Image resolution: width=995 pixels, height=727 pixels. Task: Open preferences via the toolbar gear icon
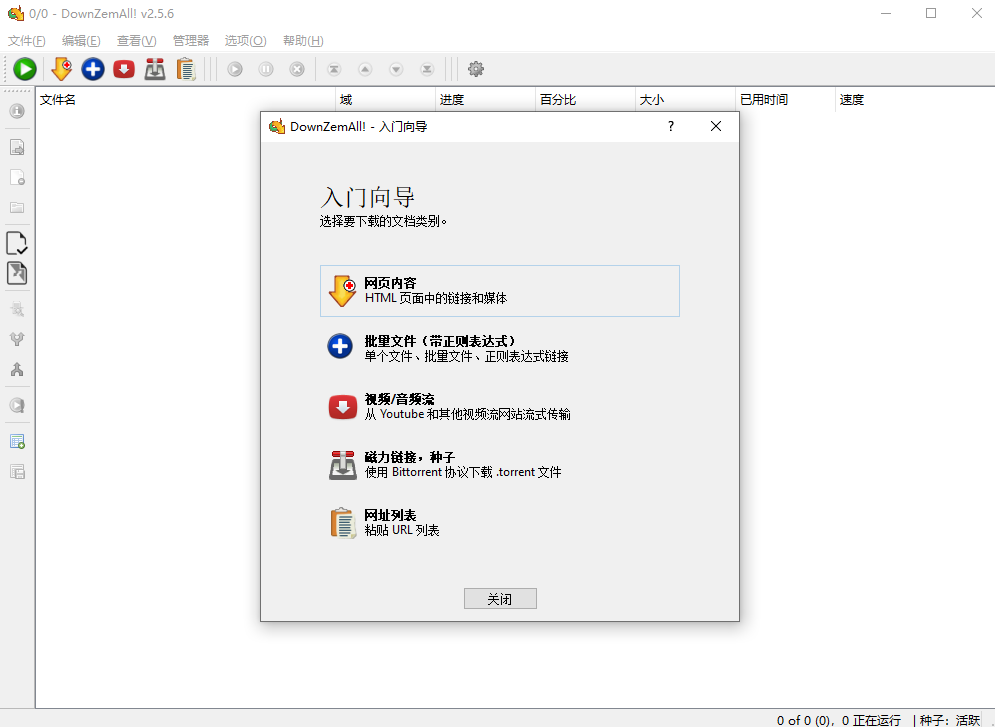[476, 69]
